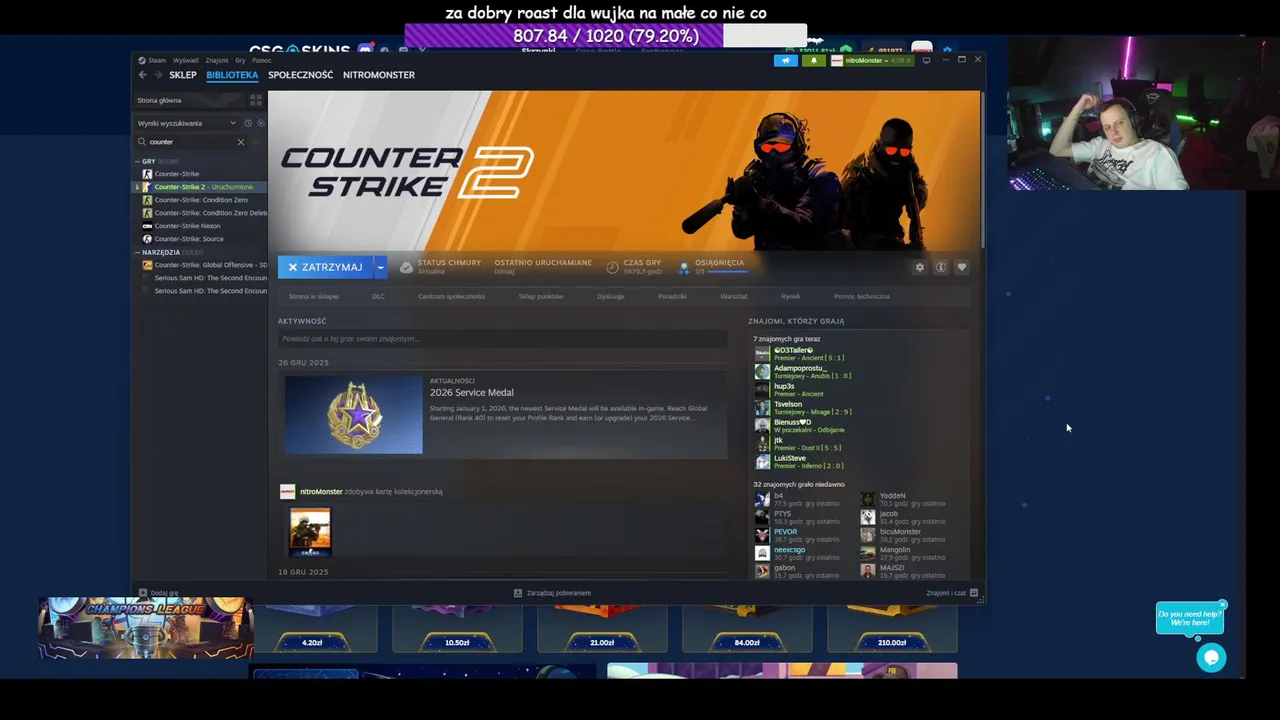The image size is (1280, 720).
Task: Open advanced filter icon beside search box
Action: pyautogui.click(x=257, y=142)
